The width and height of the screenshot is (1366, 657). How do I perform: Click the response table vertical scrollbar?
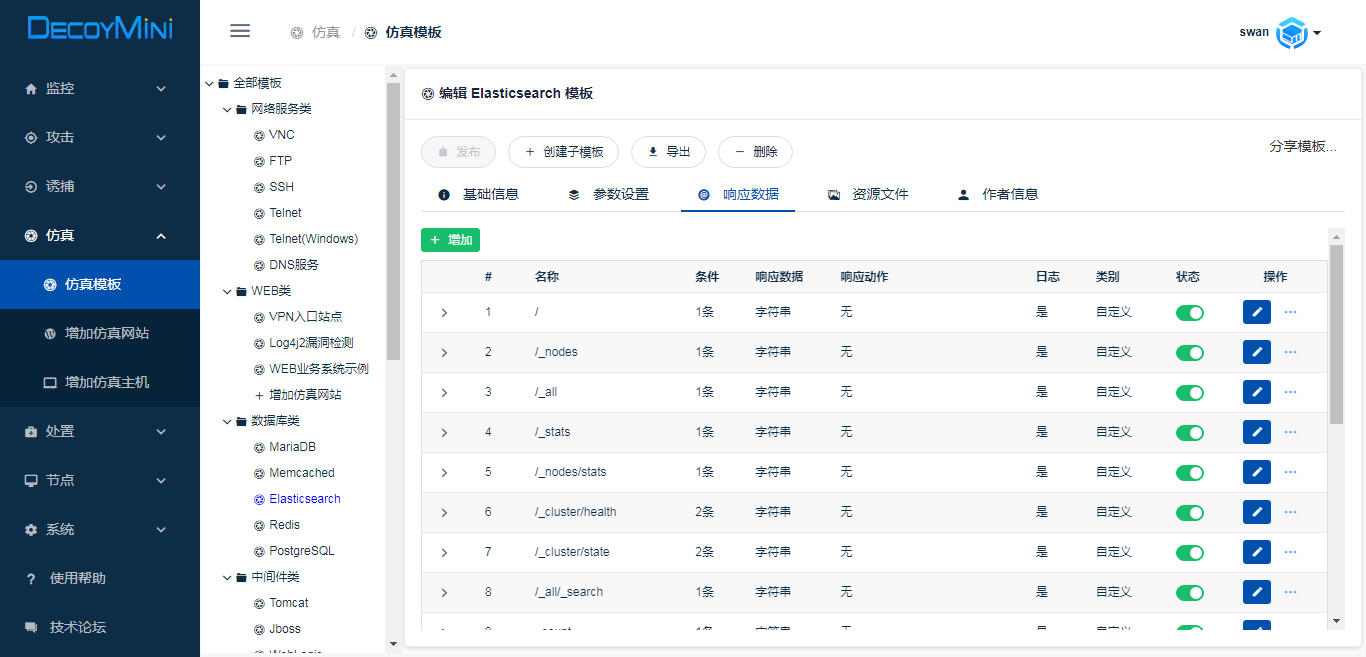pos(1335,330)
